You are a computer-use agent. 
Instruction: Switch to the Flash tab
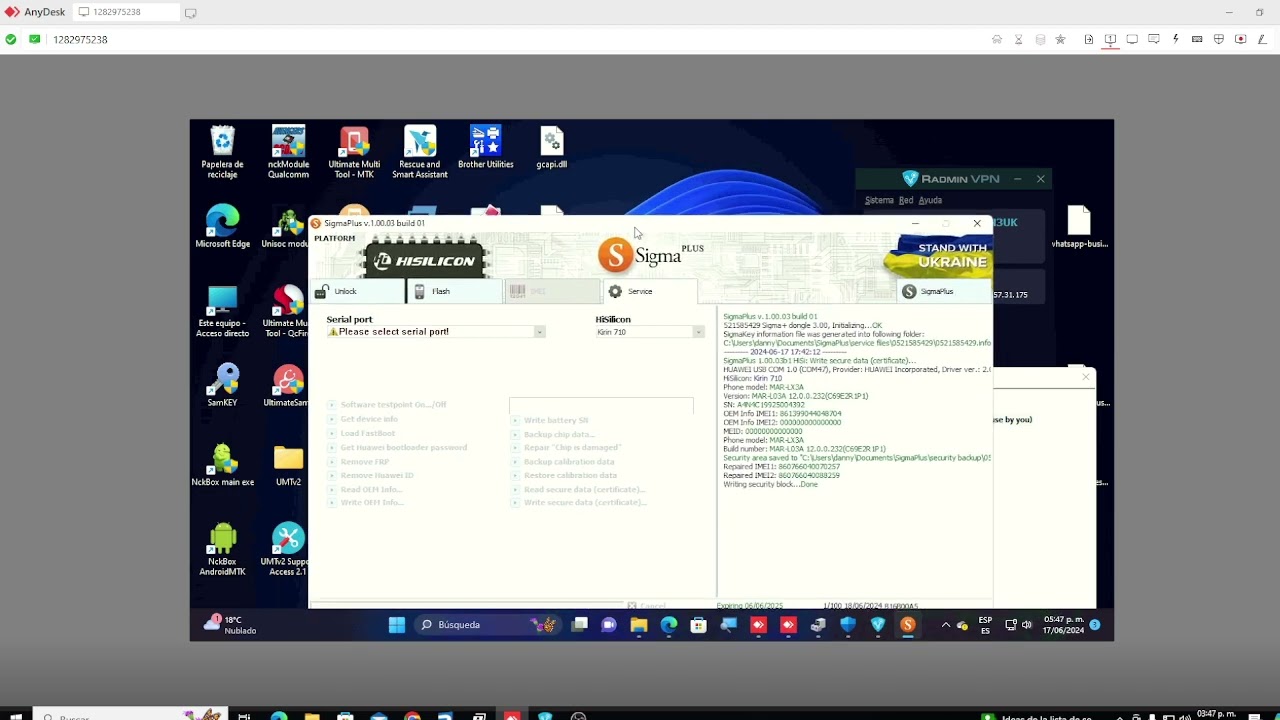tap(440, 291)
